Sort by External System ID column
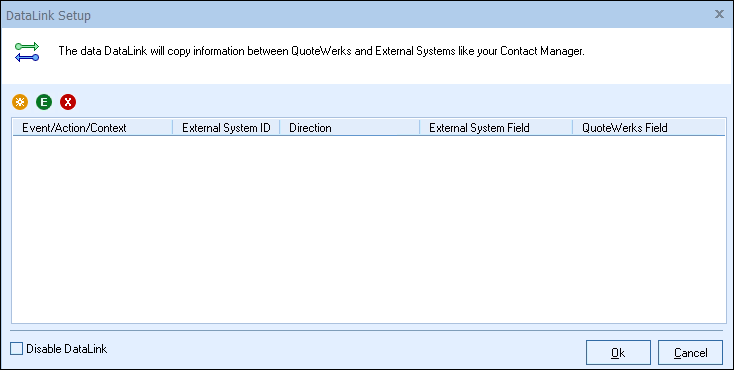This screenshot has height=370, width=734. click(x=226, y=127)
